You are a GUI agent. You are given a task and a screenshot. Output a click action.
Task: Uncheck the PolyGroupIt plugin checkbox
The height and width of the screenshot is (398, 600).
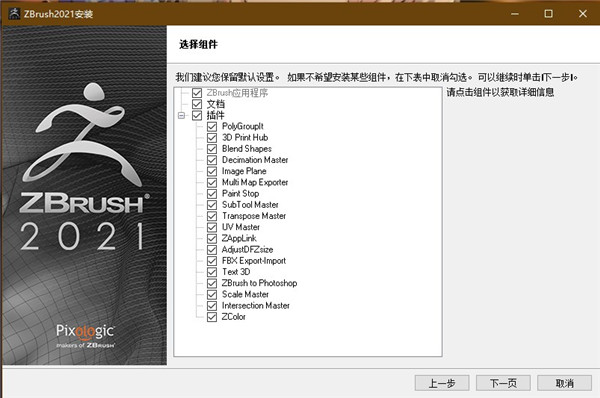[212, 126]
